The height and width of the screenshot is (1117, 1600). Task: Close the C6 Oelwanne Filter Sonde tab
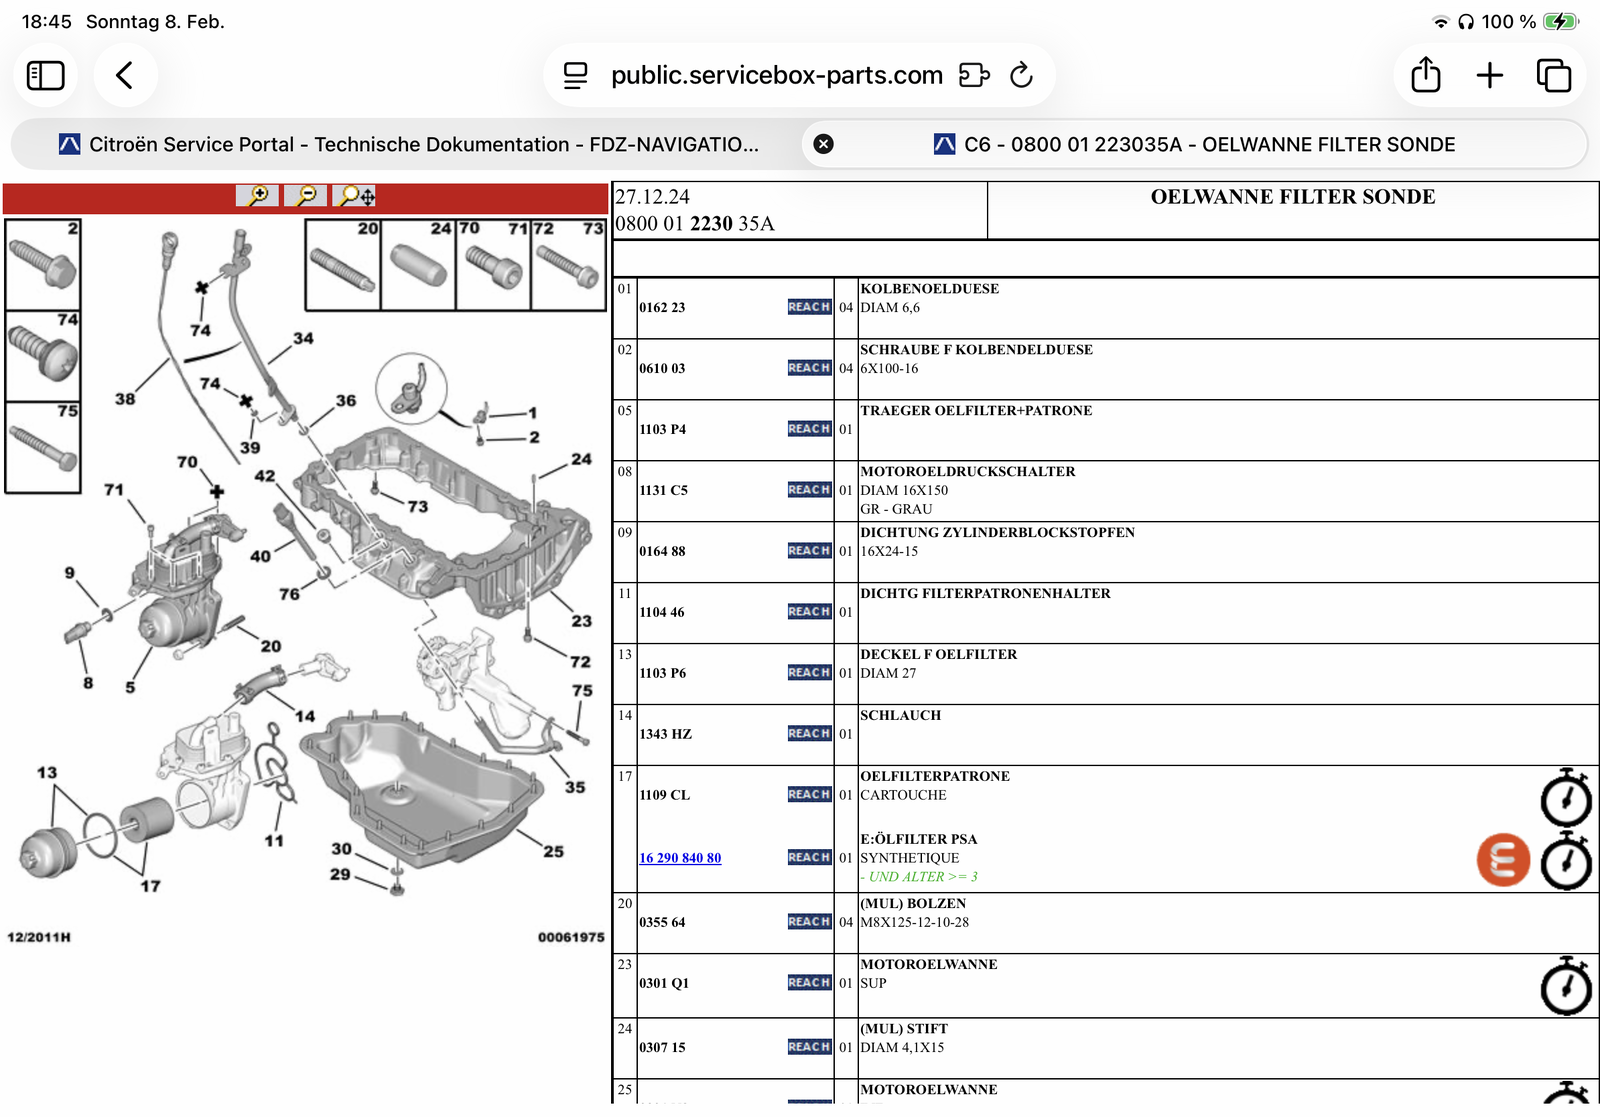click(x=823, y=144)
